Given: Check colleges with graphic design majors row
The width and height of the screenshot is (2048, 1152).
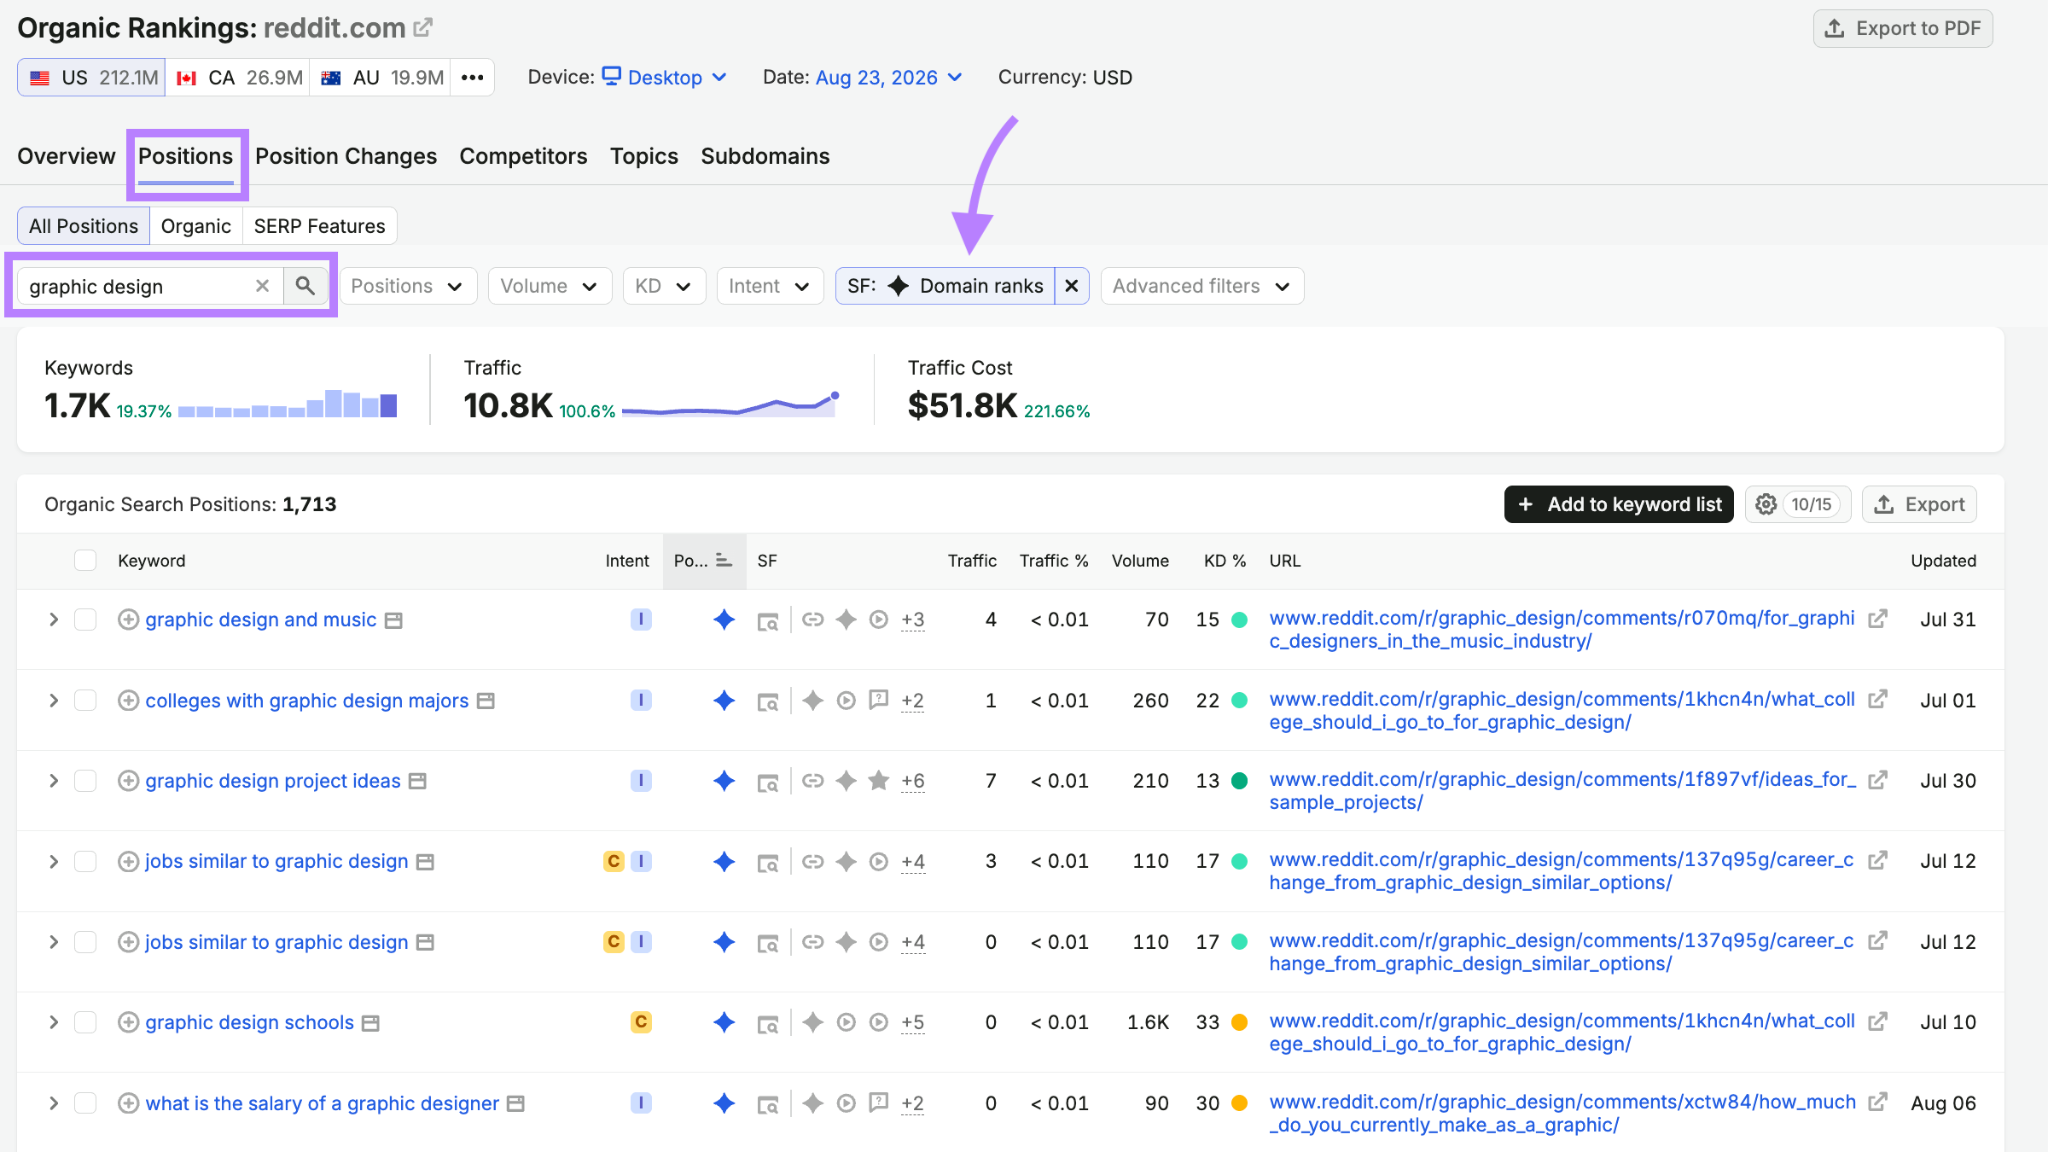Looking at the screenshot, I should (86, 701).
